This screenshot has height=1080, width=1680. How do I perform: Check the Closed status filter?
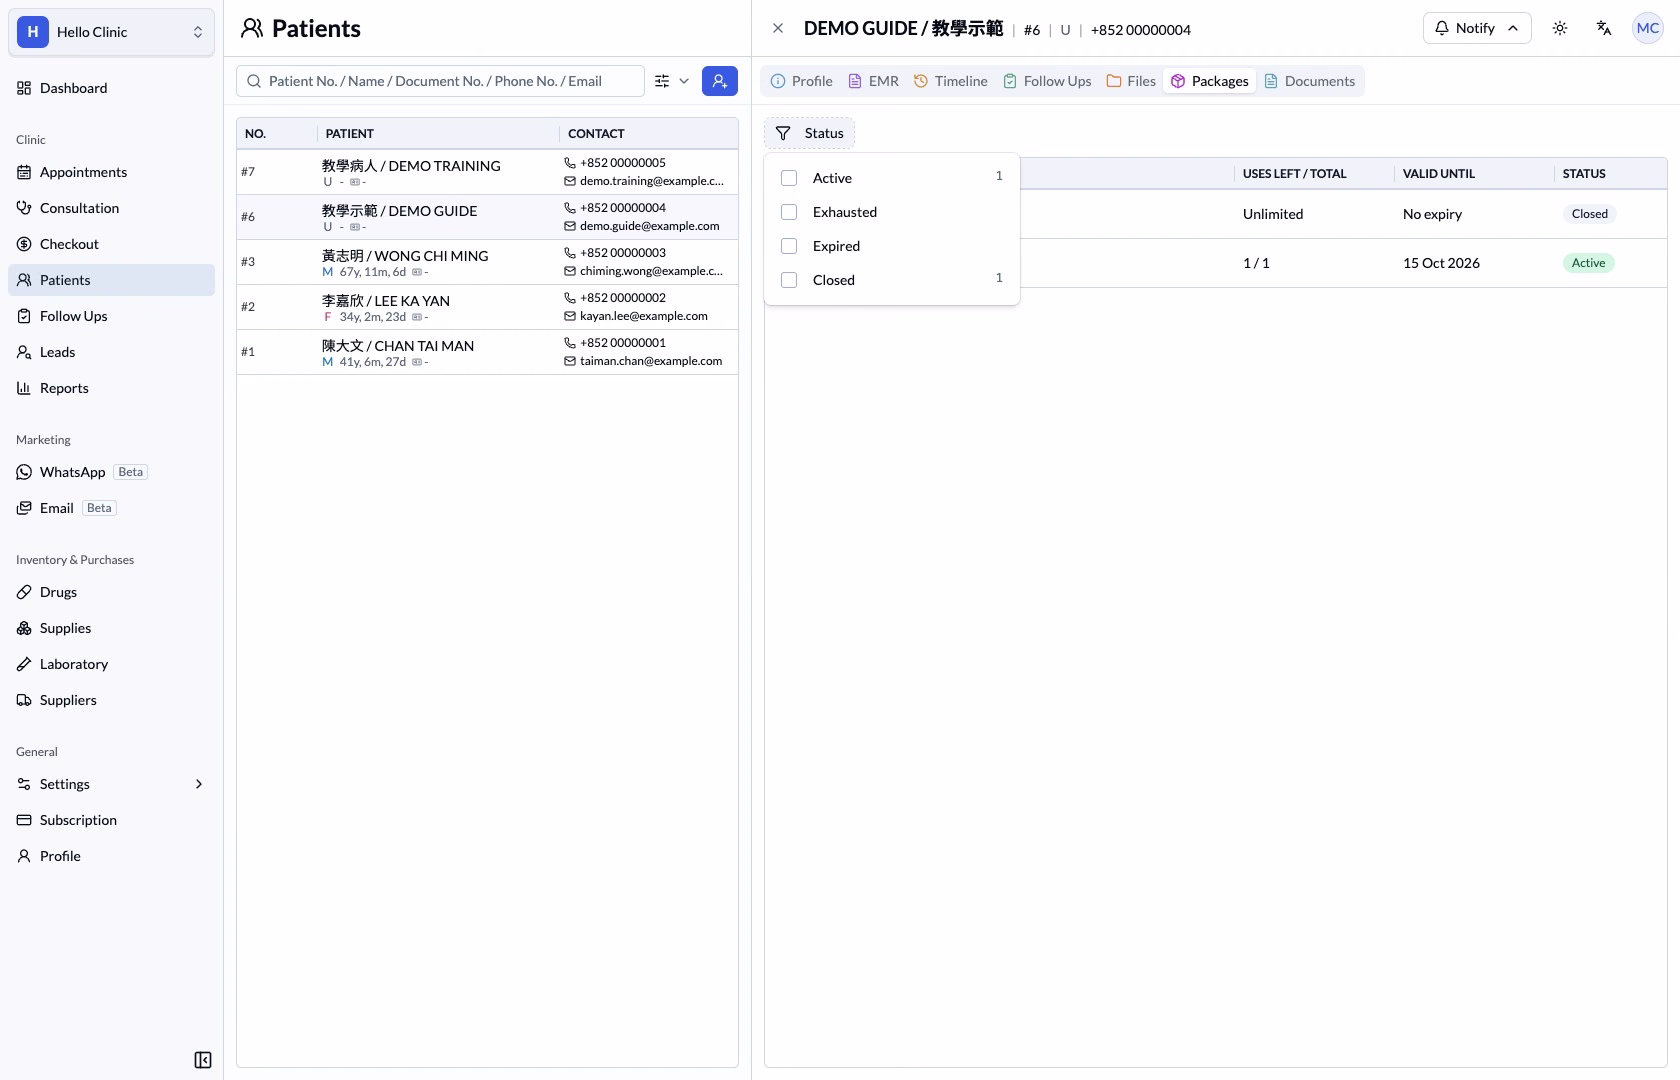point(789,280)
